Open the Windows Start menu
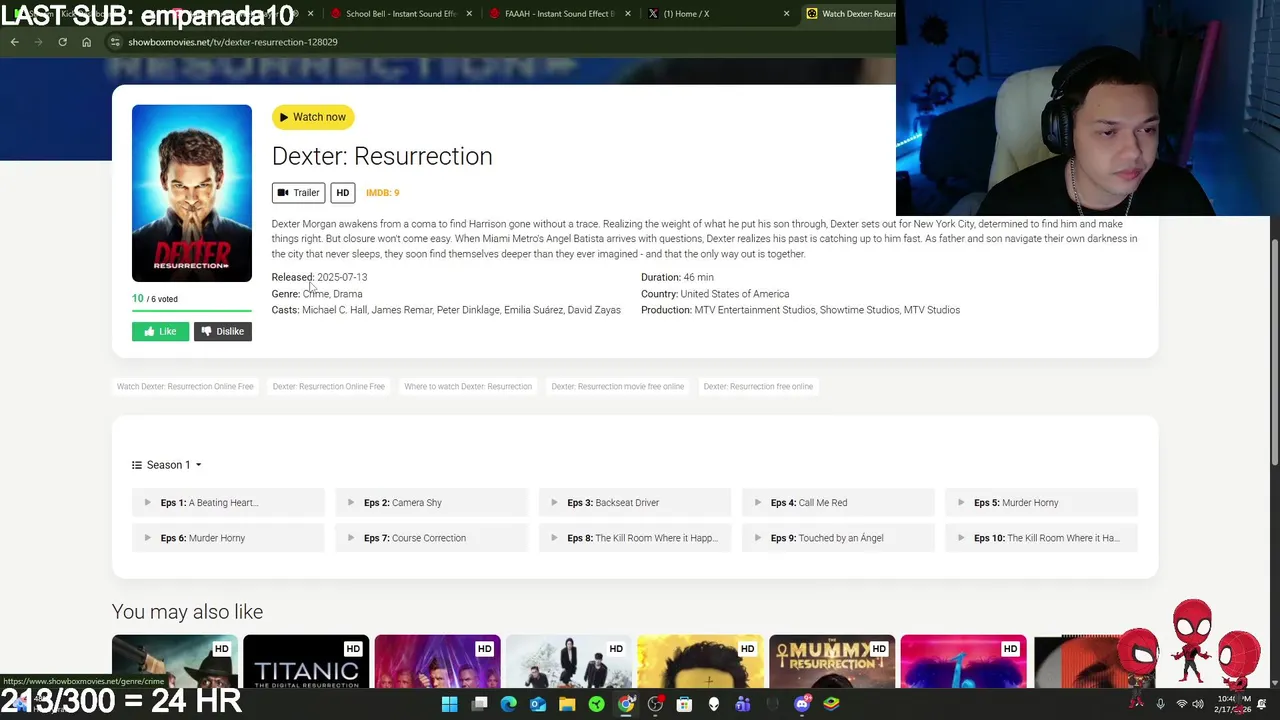The width and height of the screenshot is (1280, 720). 450,704
